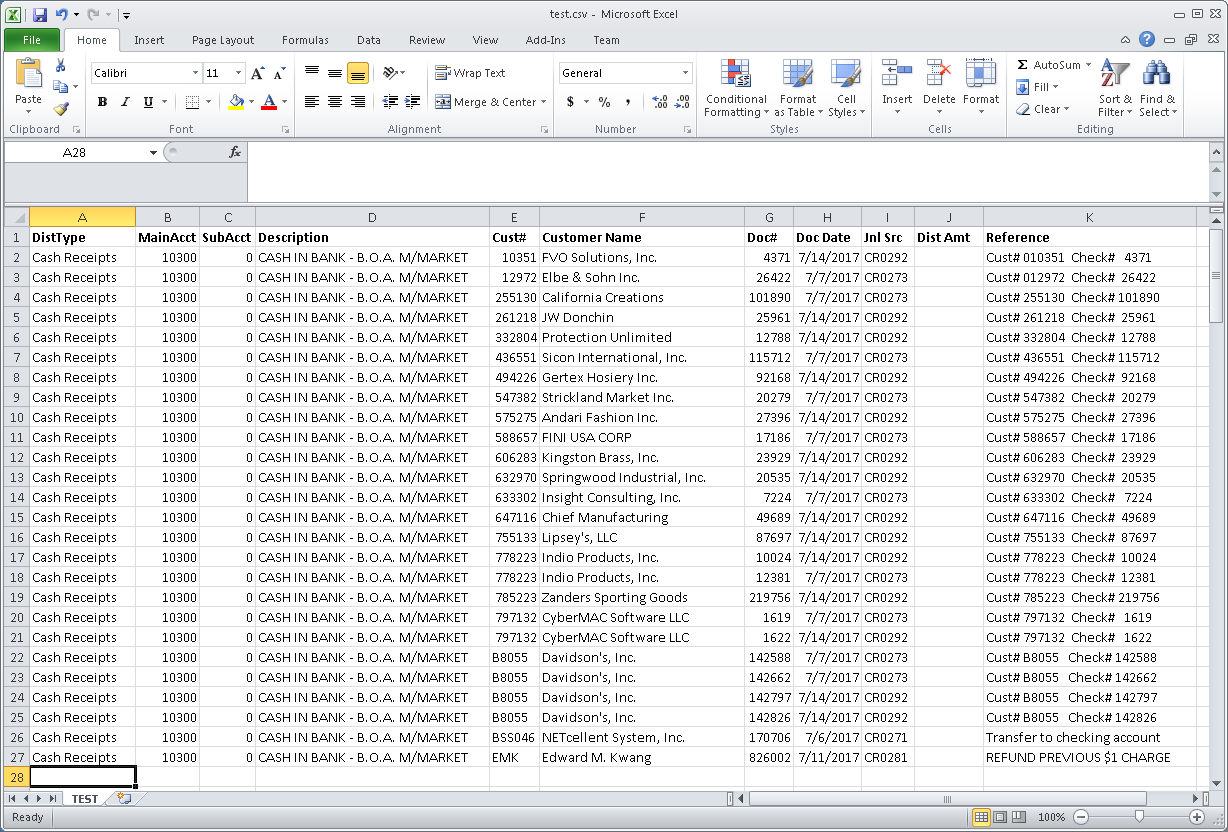Toggle Italic formatting
Screen dimensions: 1228x832
pyautogui.click(x=125, y=102)
